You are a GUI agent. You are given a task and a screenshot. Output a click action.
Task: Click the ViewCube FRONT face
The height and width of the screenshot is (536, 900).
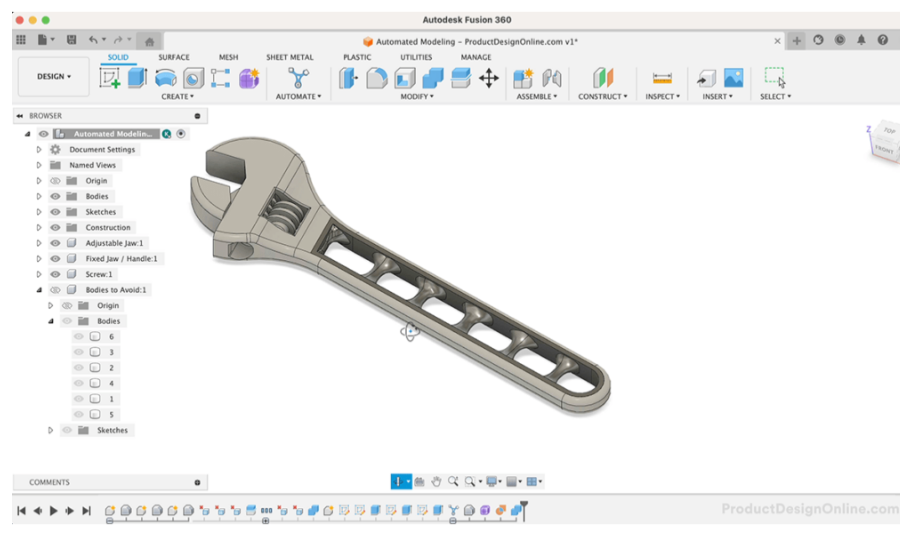click(x=885, y=150)
